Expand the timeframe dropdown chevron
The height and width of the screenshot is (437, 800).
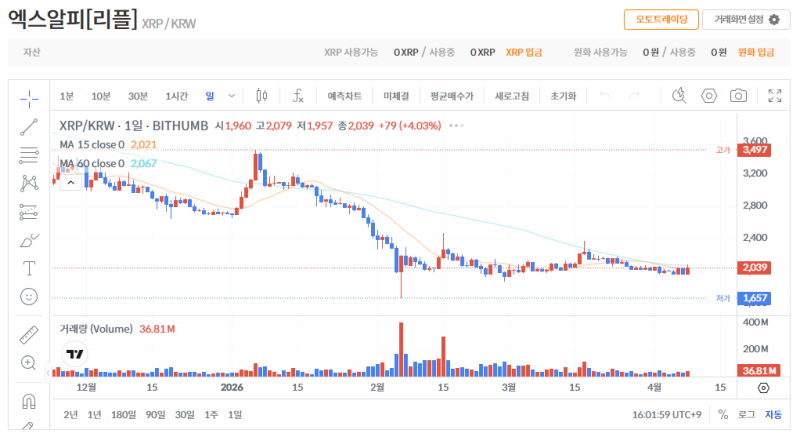coord(232,96)
